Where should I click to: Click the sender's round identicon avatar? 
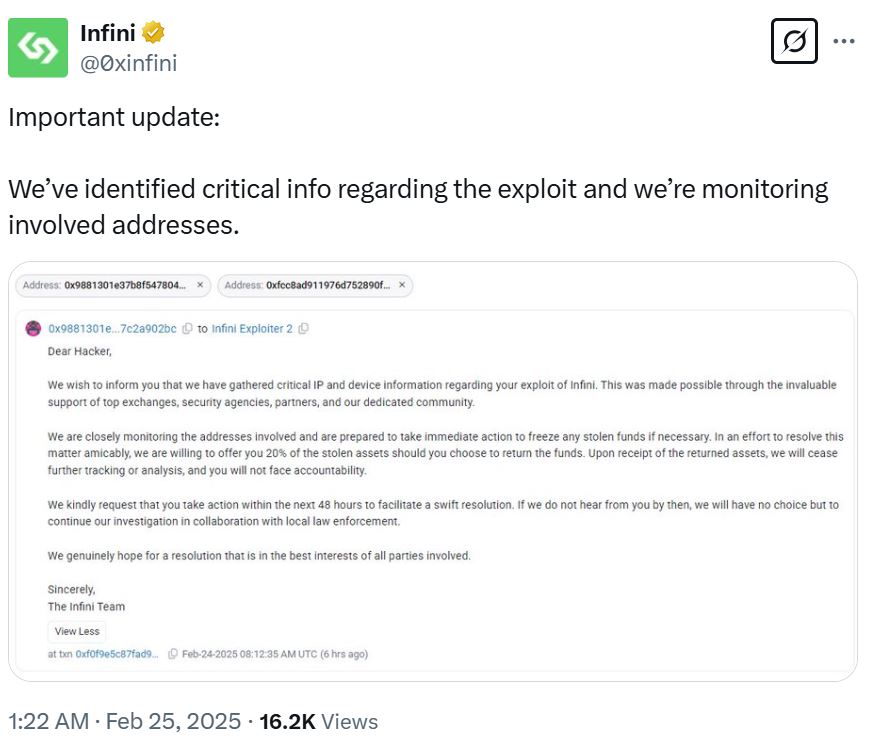point(33,329)
